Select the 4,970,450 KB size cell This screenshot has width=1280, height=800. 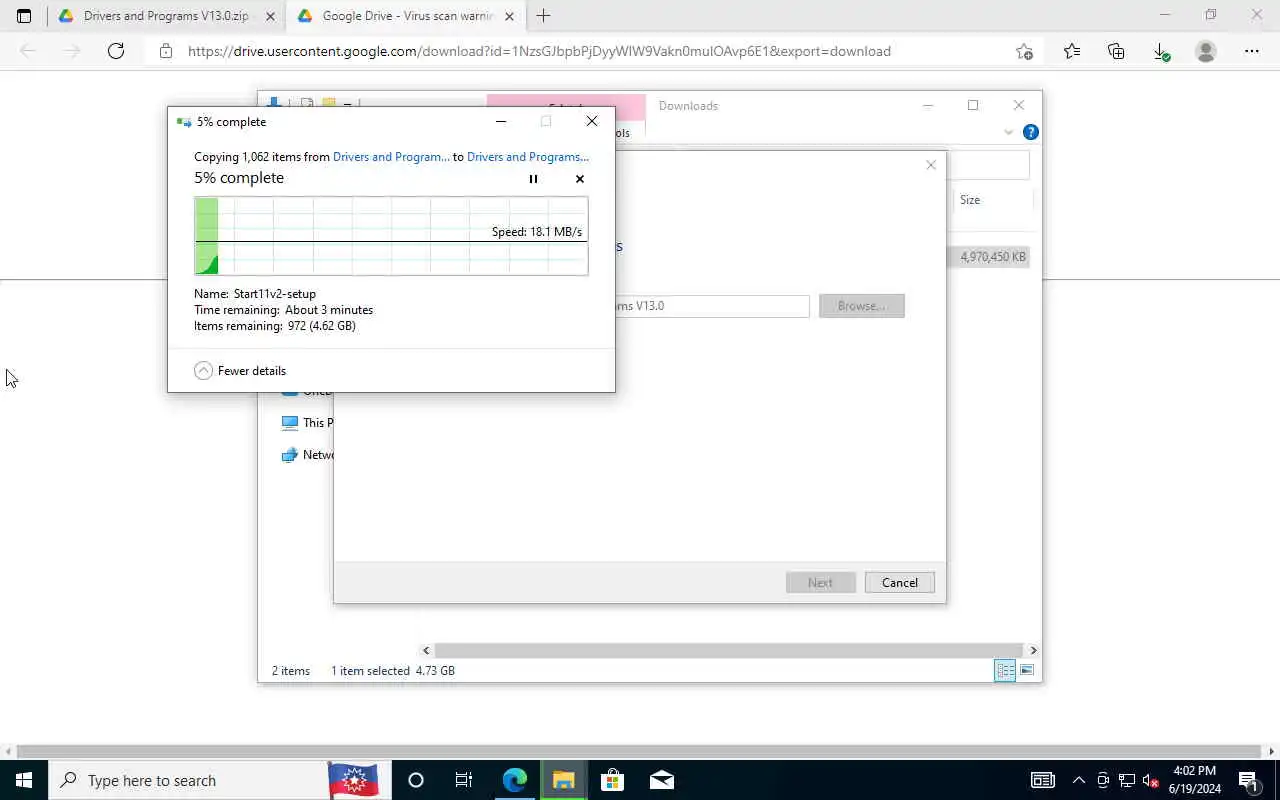pyautogui.click(x=993, y=257)
